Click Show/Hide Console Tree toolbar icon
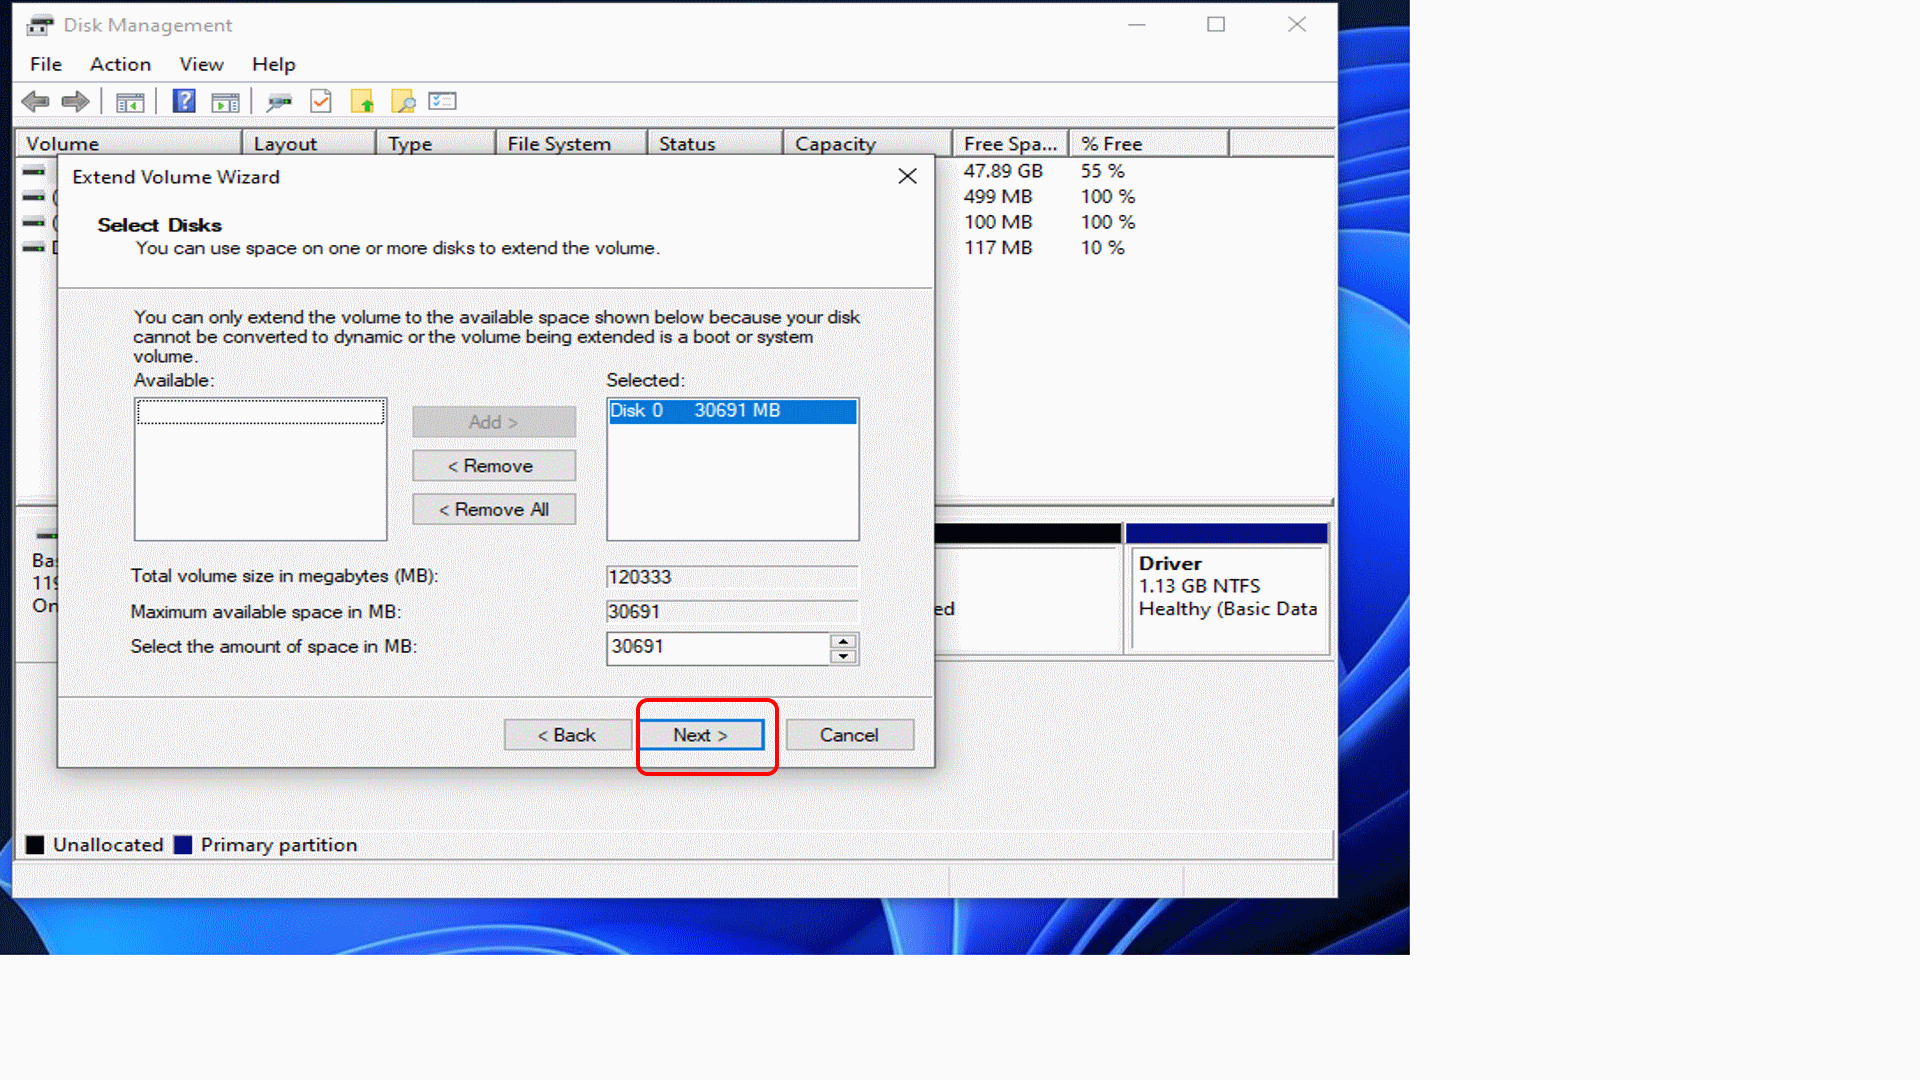 pyautogui.click(x=130, y=101)
